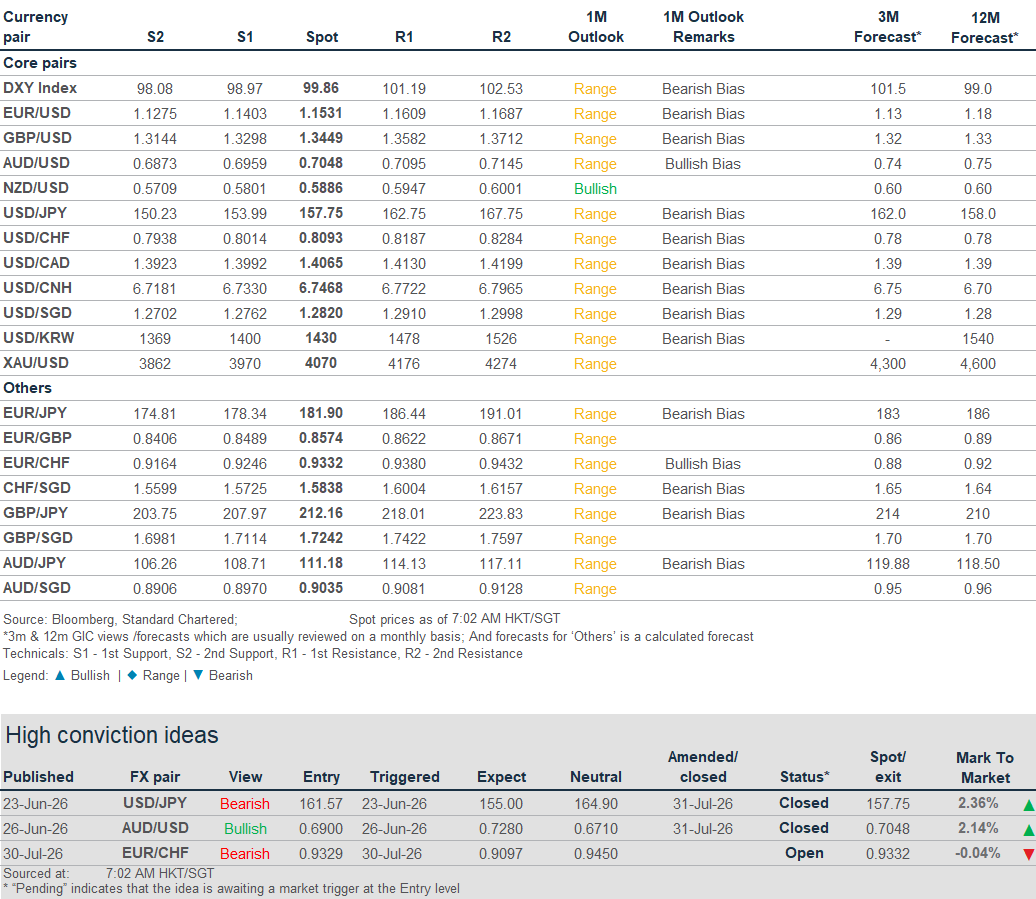Select the EUR/JPY spot value 181.90
The image size is (1036, 899).
point(321,414)
